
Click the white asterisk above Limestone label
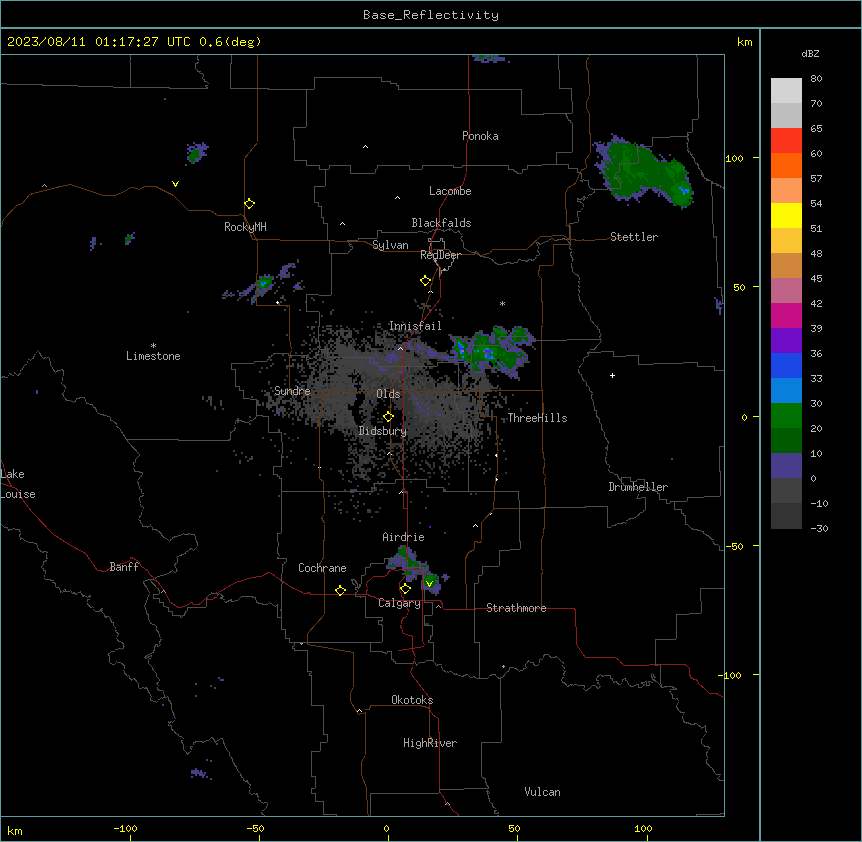pyautogui.click(x=153, y=346)
